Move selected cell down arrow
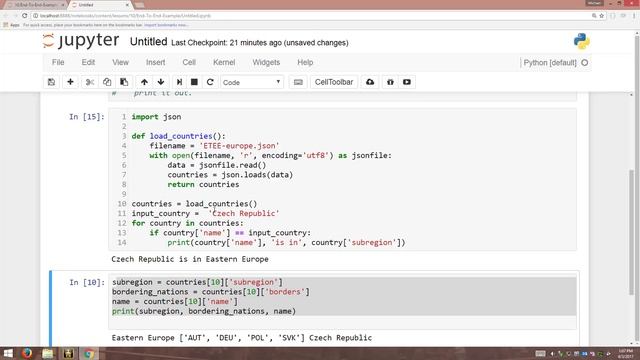640x360 pixels. point(161,82)
